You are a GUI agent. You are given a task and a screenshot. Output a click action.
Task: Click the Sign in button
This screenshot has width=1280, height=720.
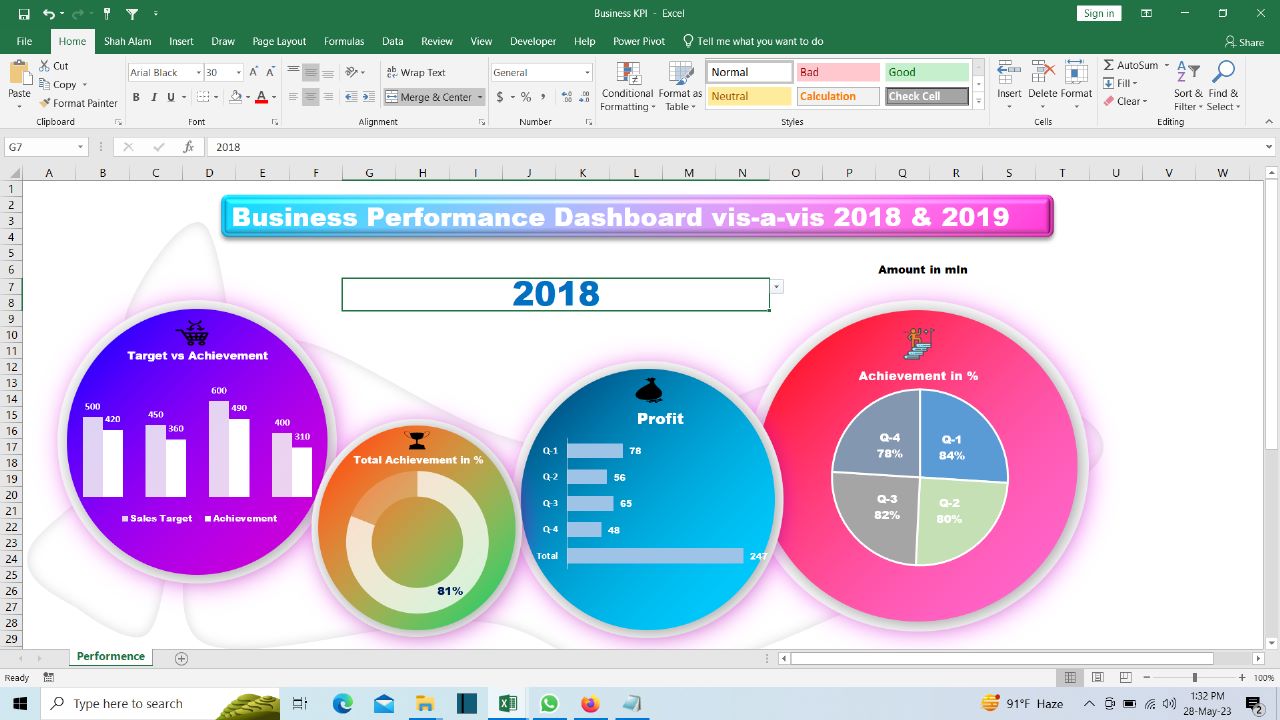pyautogui.click(x=1099, y=13)
